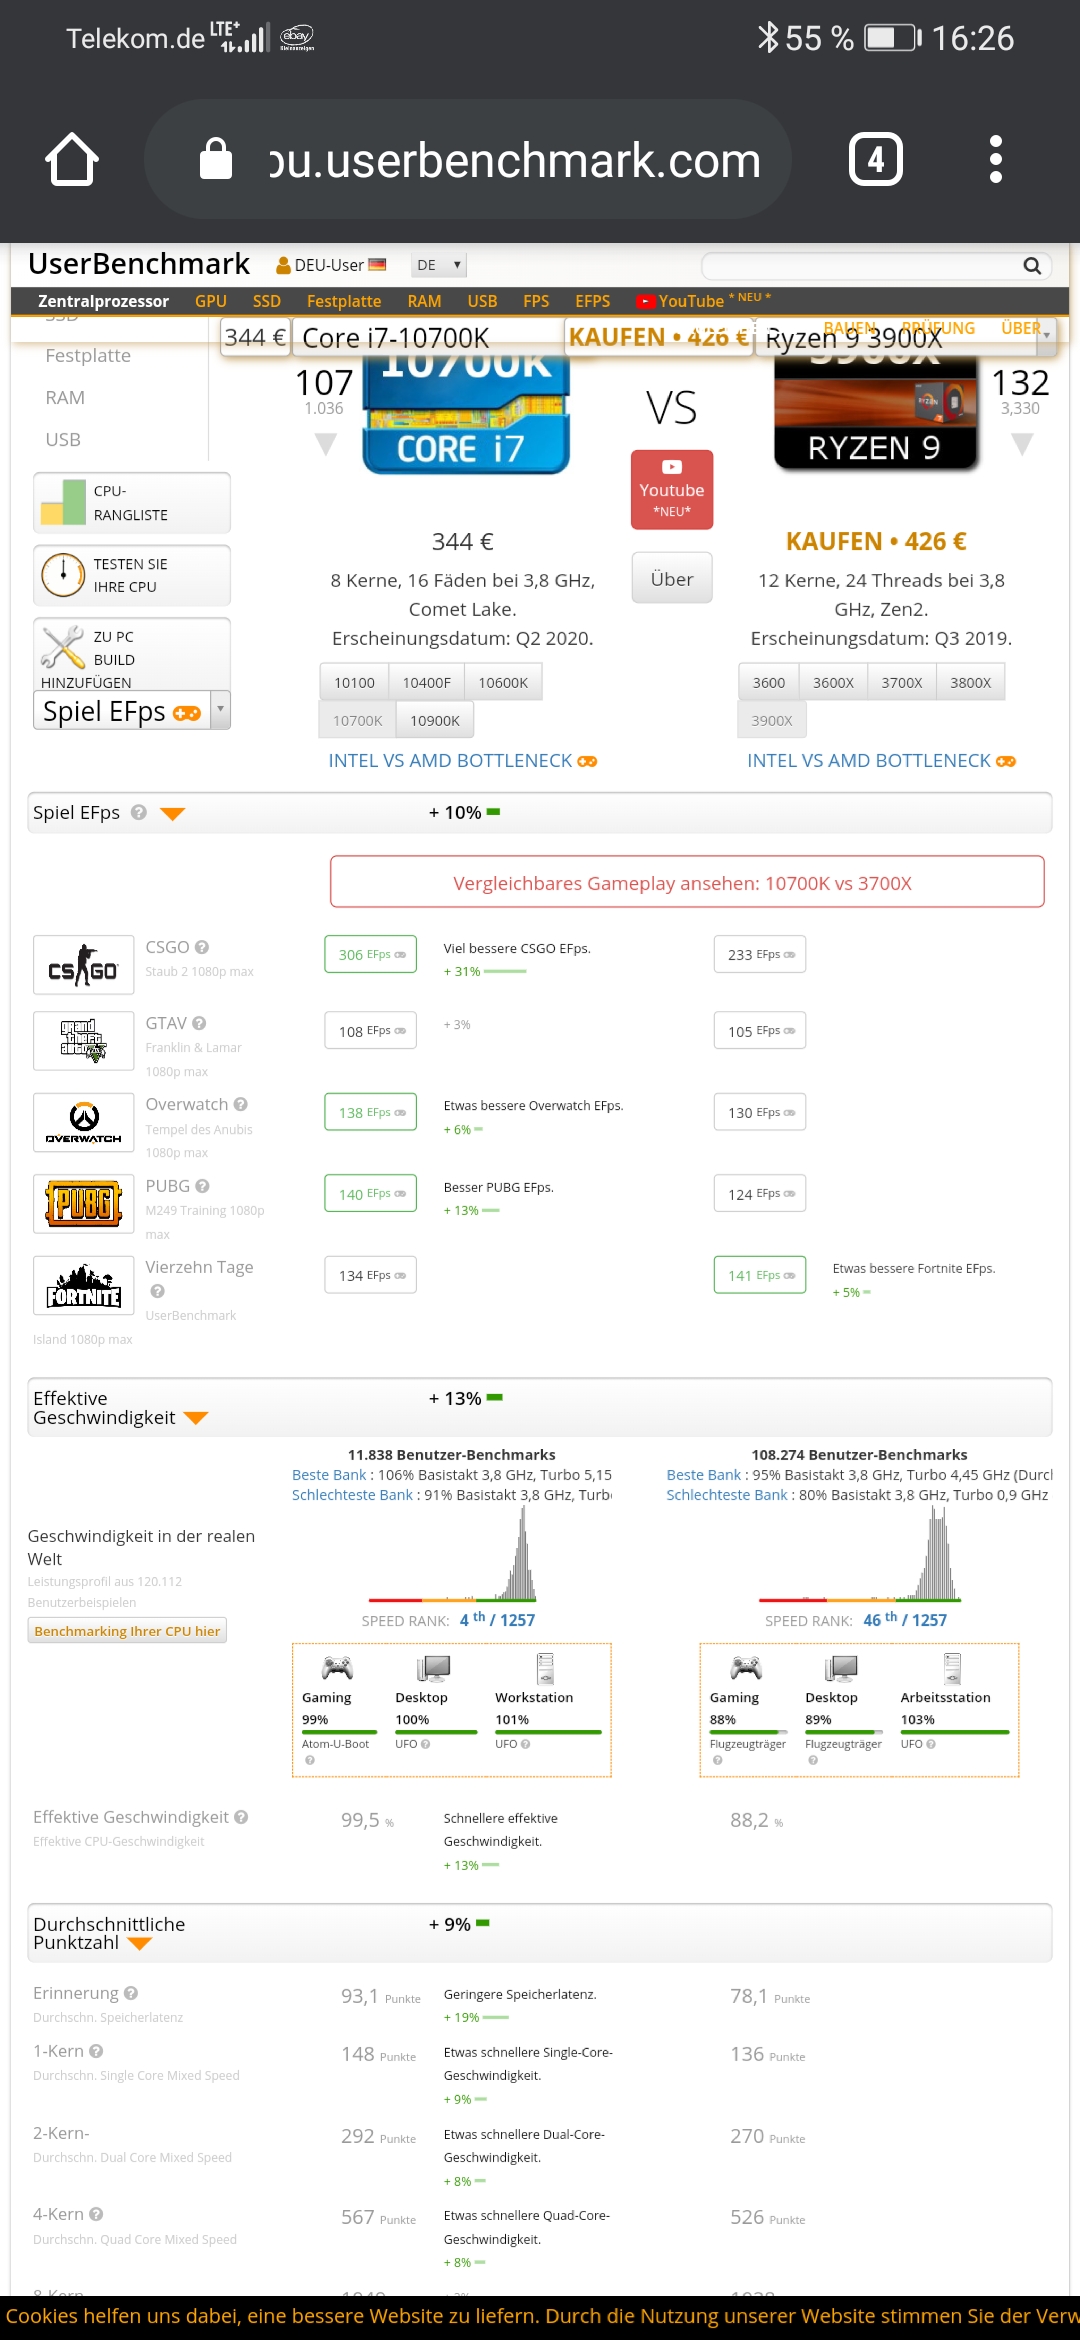Click the help icon next to PUBG
This screenshot has height=2340, width=1080.
pos(203,1186)
